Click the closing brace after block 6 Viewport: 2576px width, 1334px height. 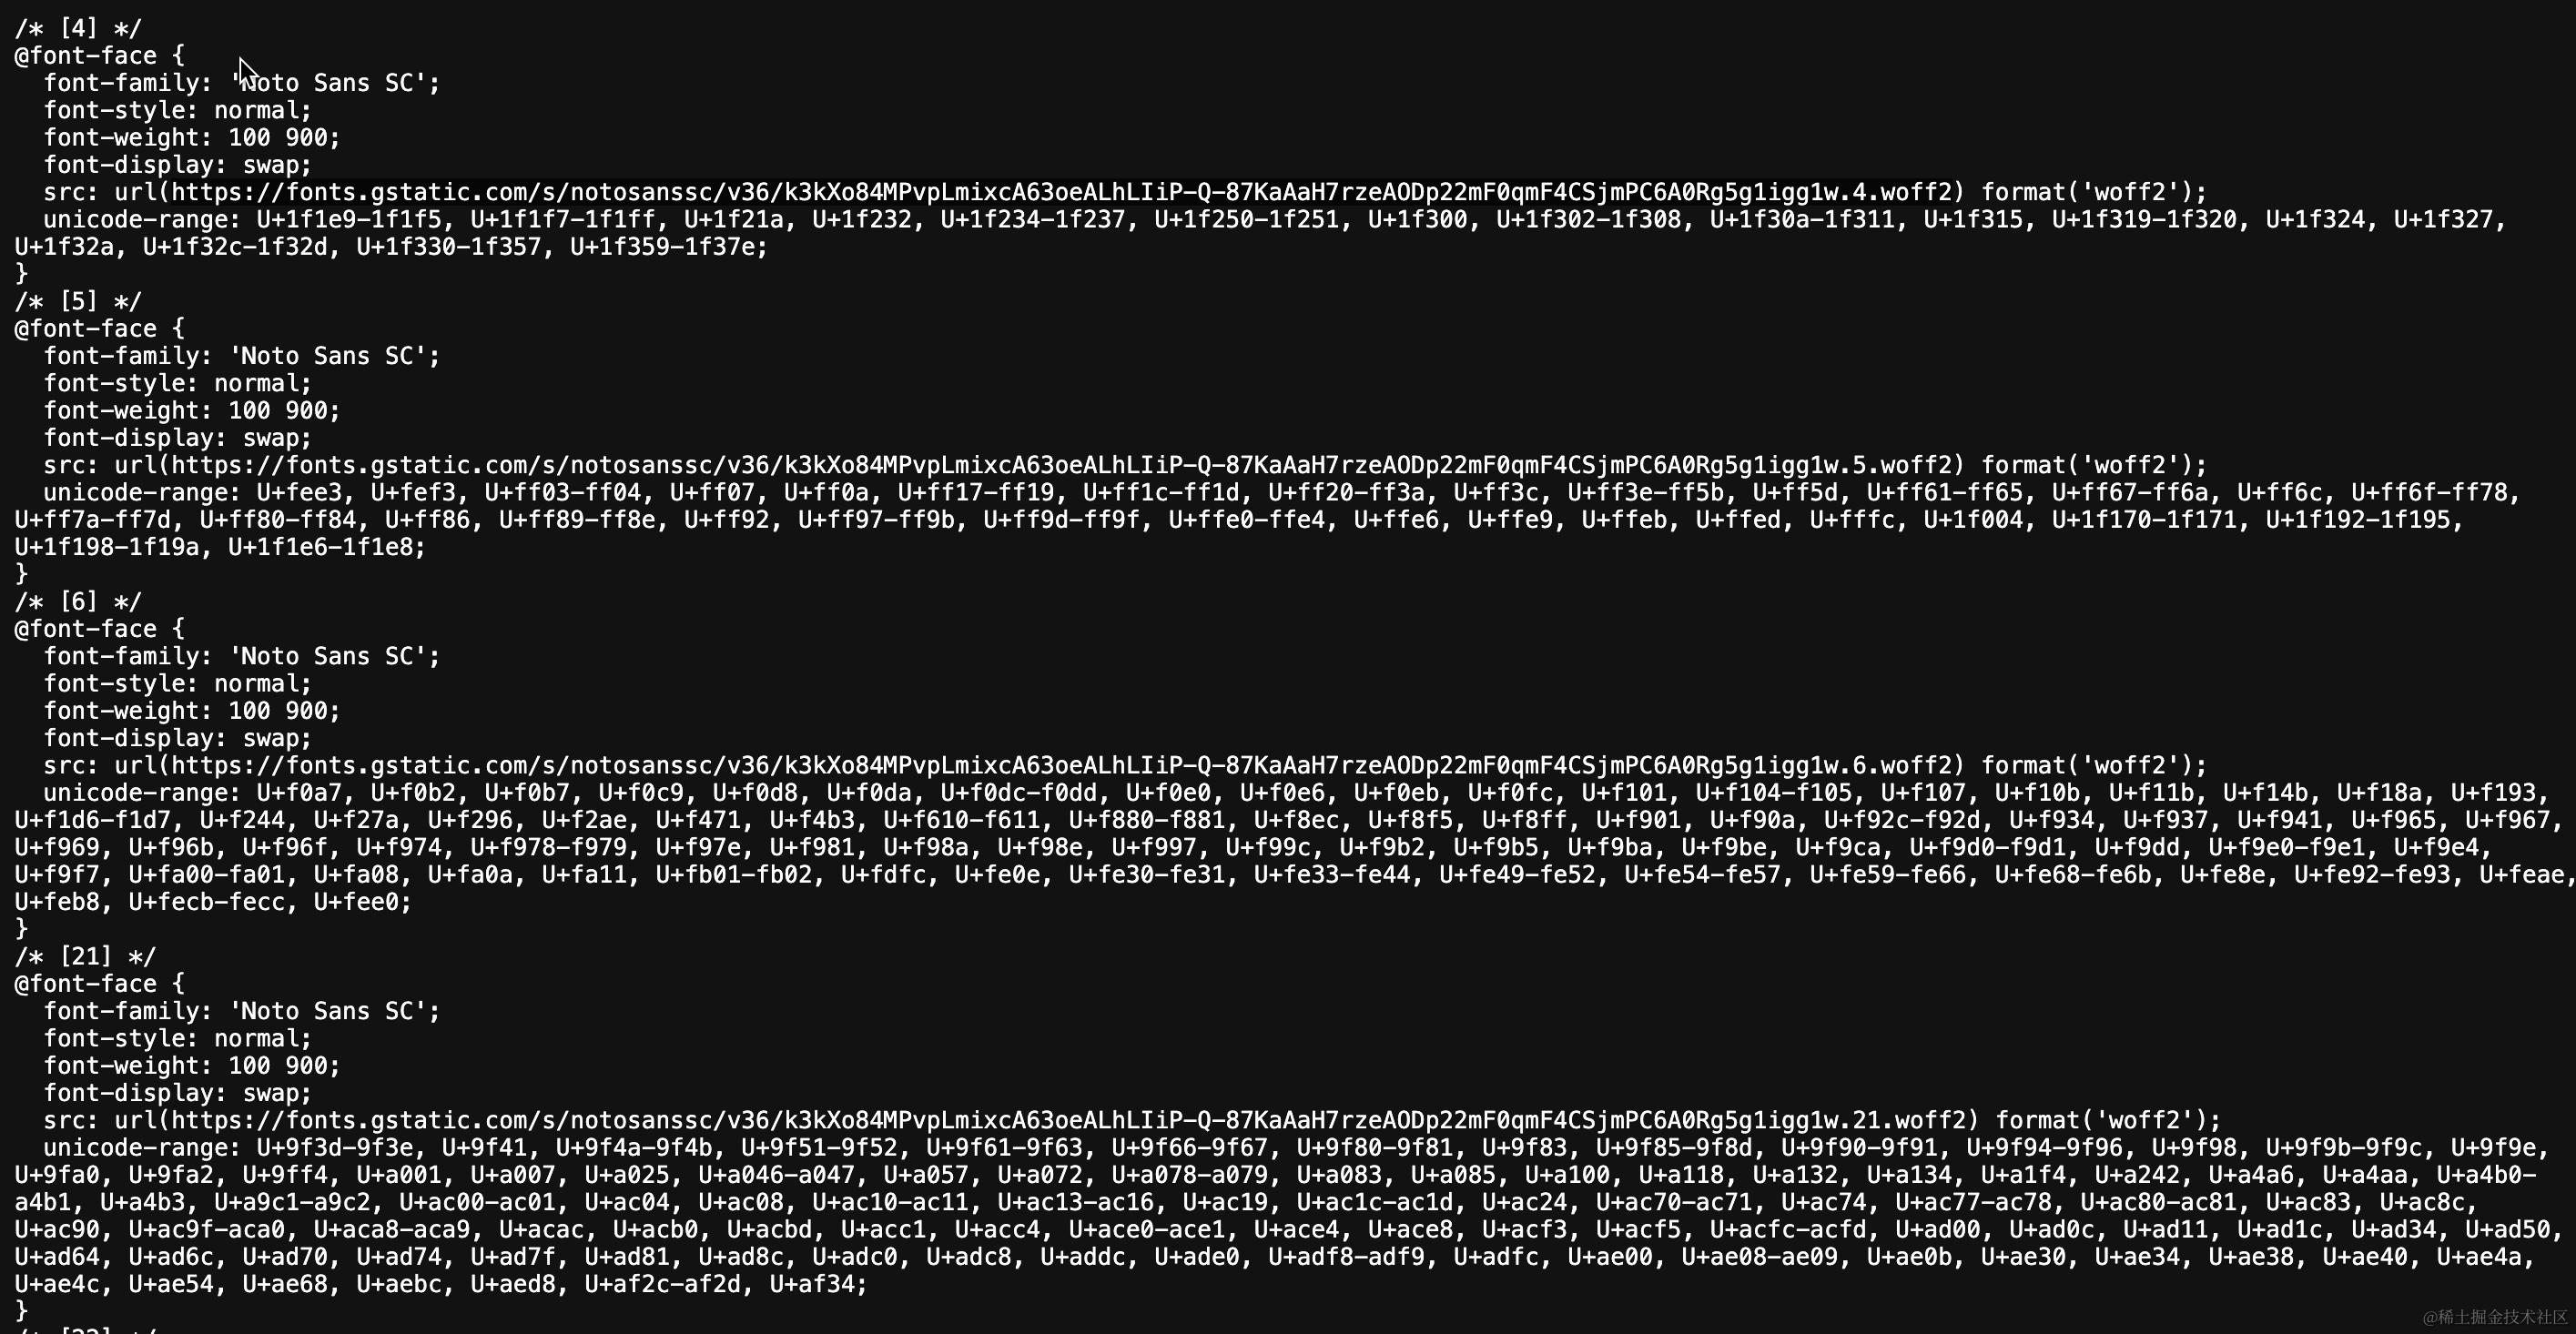coord(21,929)
